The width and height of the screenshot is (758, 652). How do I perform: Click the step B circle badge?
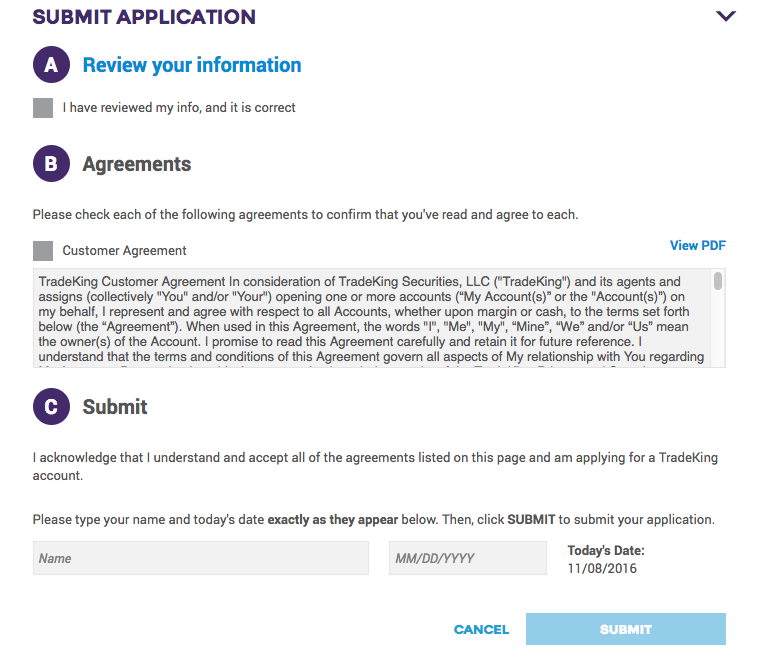pos(51,164)
